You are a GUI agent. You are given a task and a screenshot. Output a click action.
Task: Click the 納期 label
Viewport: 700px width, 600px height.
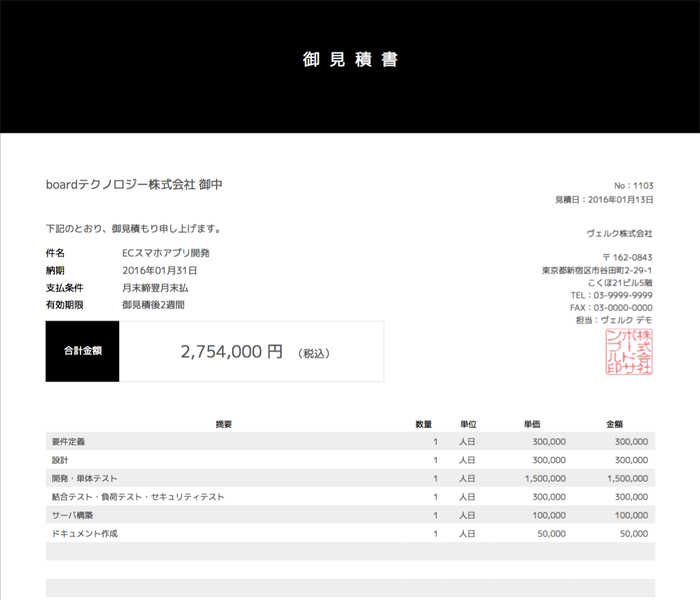coord(55,271)
